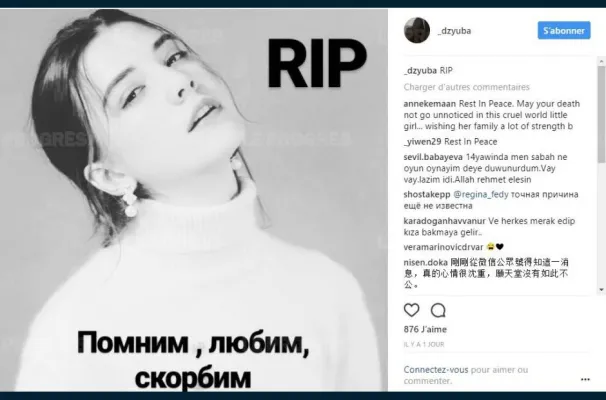Open _dzyuba profile avatar picture
This screenshot has height=400, width=606.
click(x=417, y=30)
